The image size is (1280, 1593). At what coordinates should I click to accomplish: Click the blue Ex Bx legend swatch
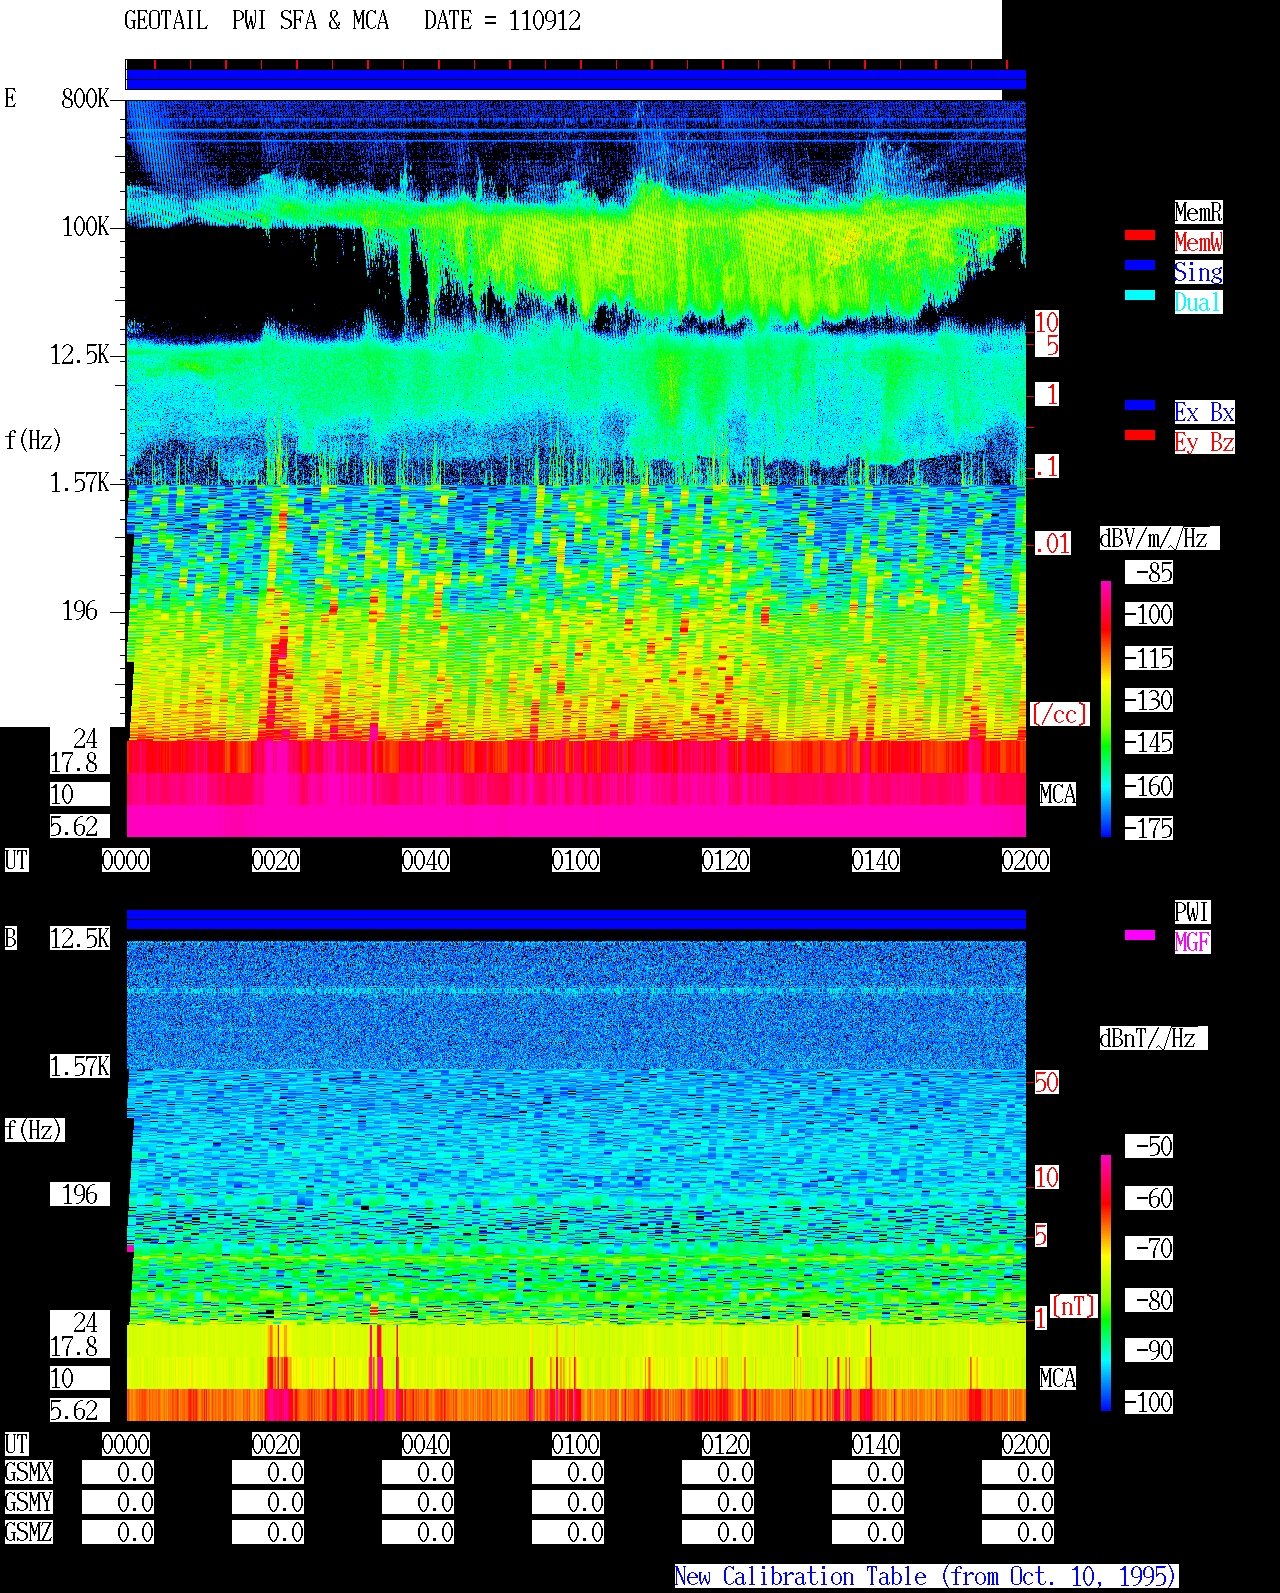(x=1140, y=405)
